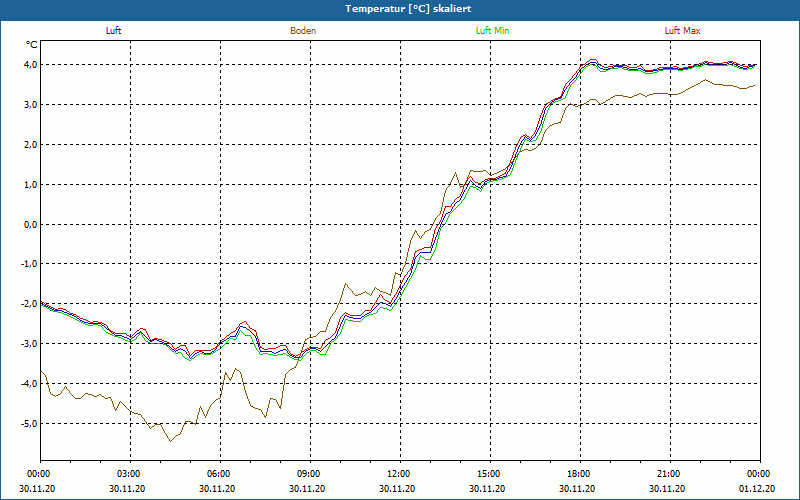Click the -1,0 y-axis value
This screenshot has height=500, width=800.
29,264
